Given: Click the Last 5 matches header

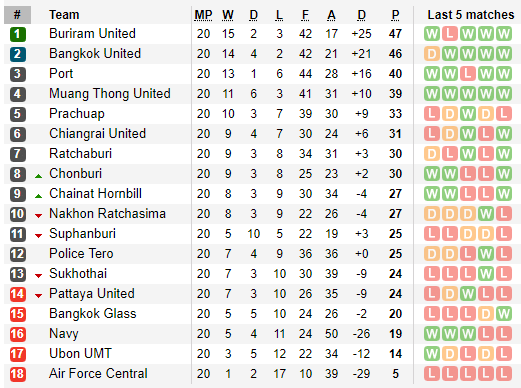Looking at the screenshot, I should coord(471,15).
